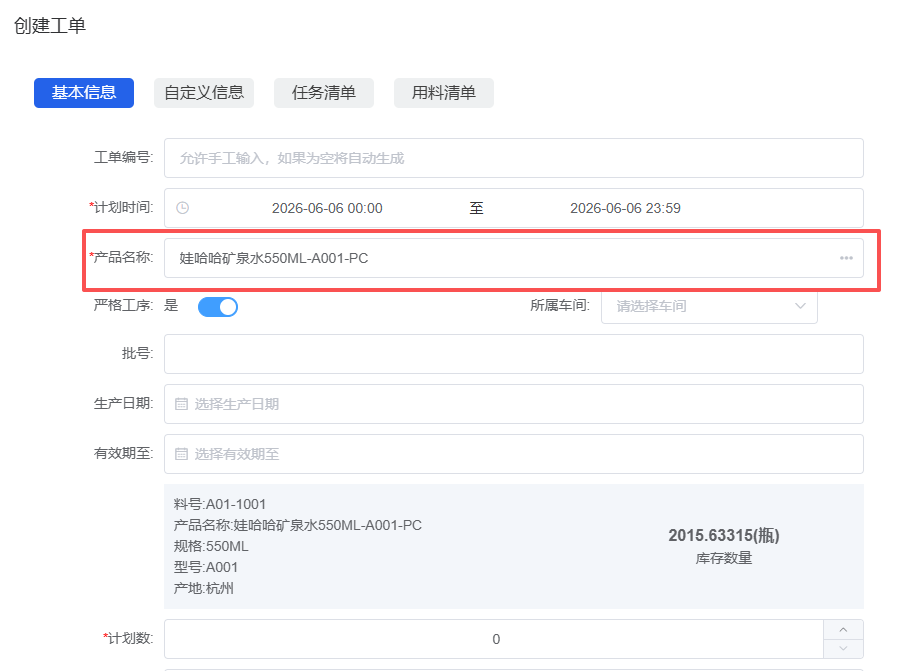The width and height of the screenshot is (902, 671).
Task: Click the calendar icon in 生产日期
Action: click(181, 404)
